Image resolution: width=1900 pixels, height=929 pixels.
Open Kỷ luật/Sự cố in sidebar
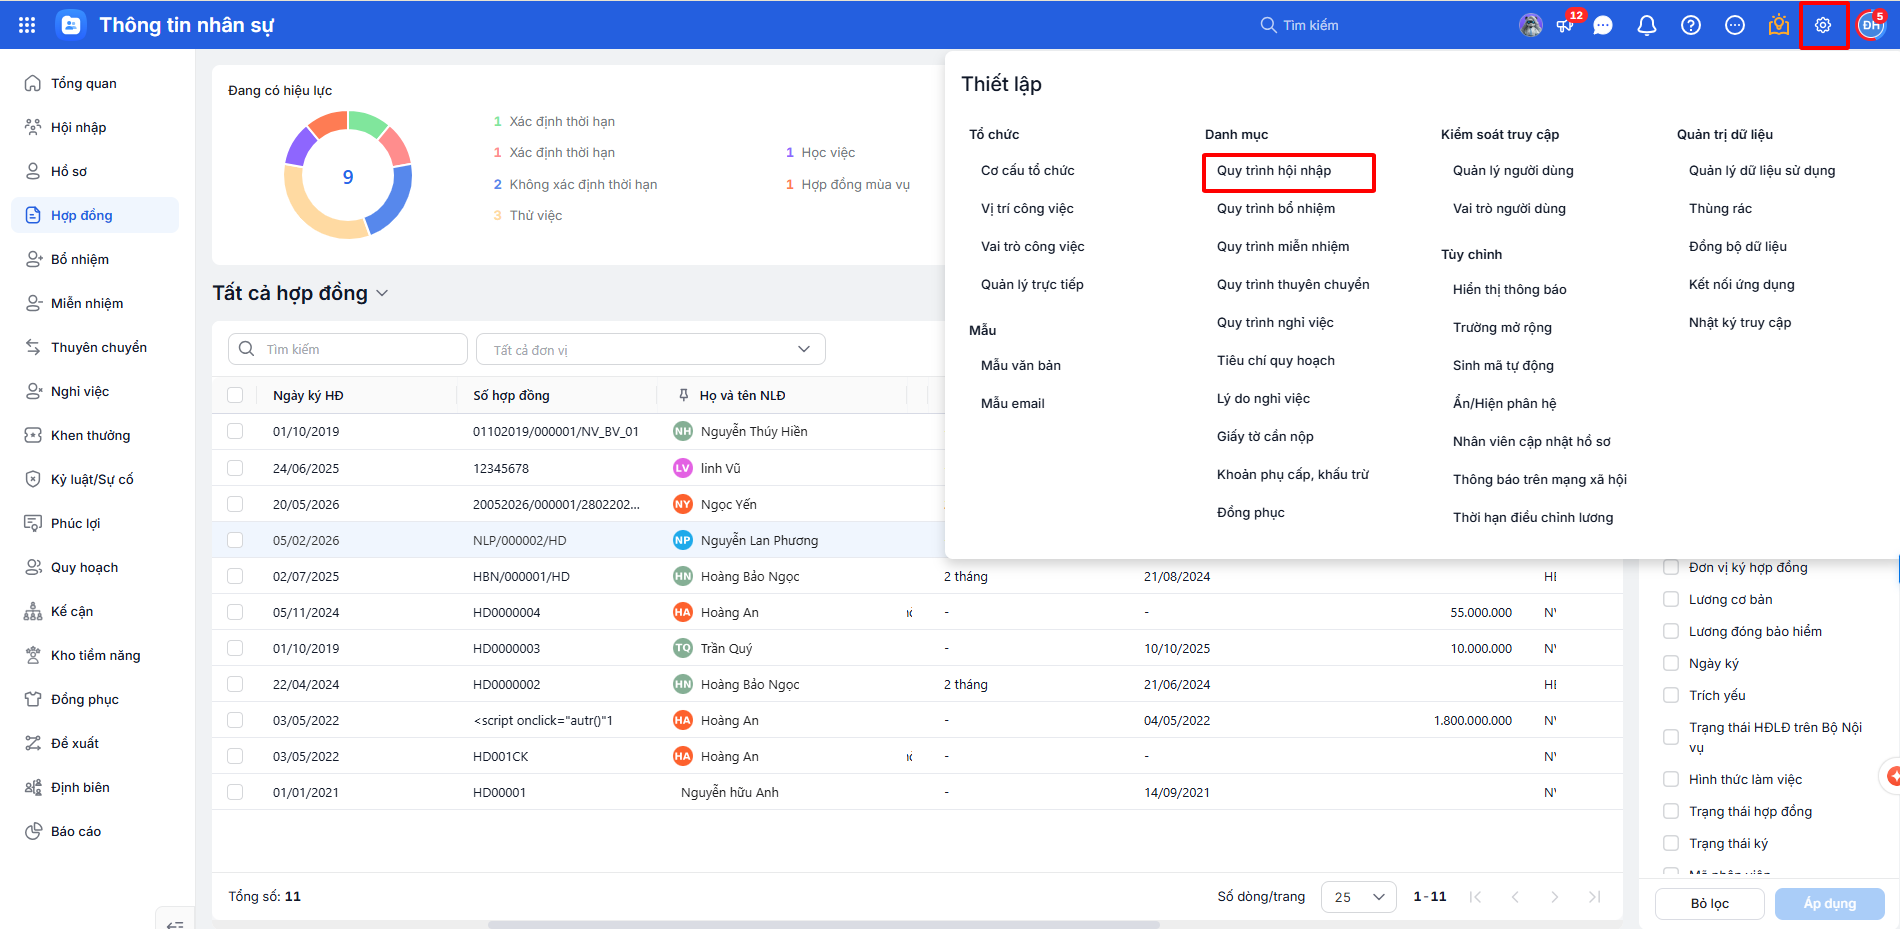(95, 479)
